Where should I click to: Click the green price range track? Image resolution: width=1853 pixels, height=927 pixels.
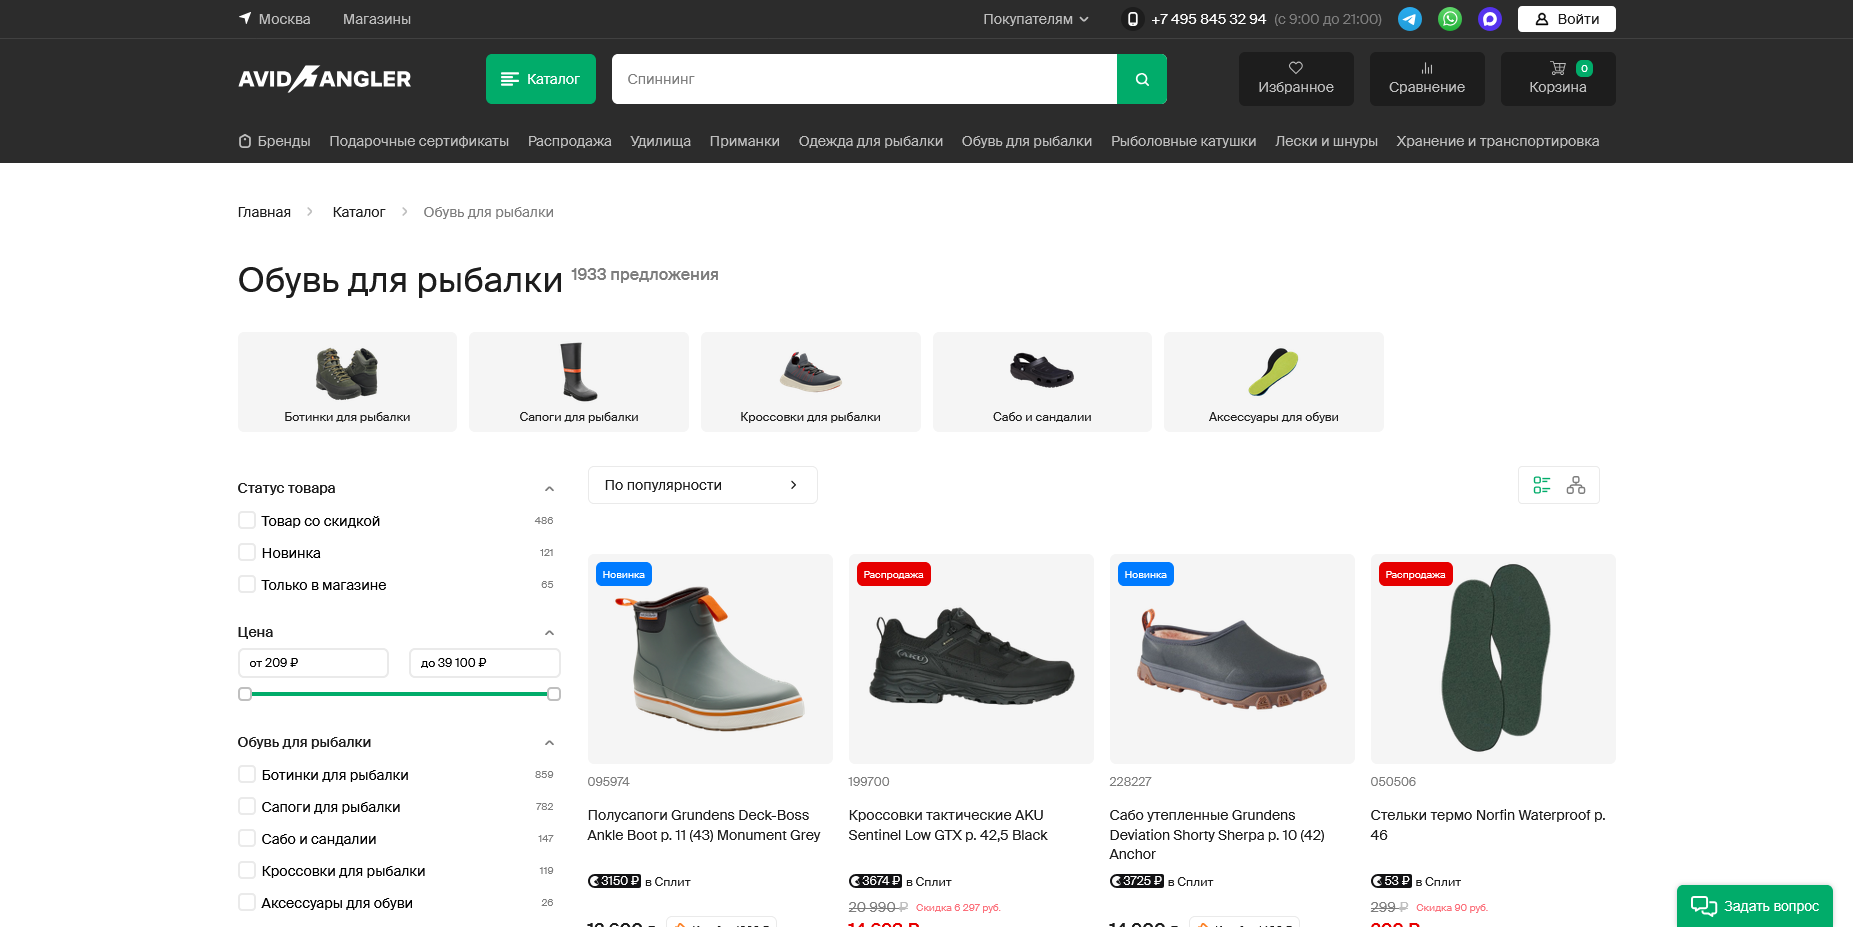click(x=399, y=694)
